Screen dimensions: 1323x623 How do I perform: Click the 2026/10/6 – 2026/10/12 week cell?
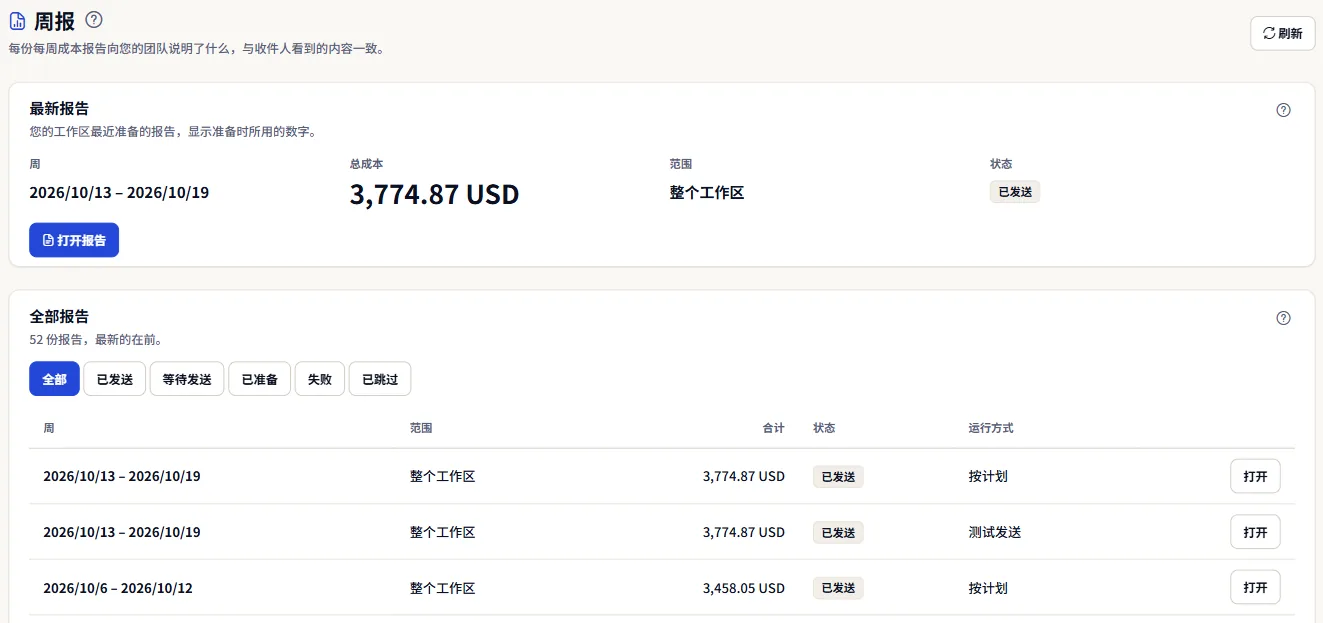point(118,588)
